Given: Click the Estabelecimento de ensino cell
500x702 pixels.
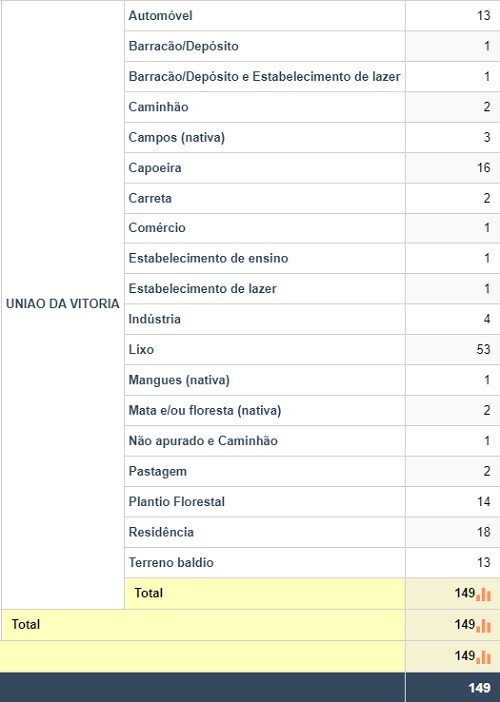Looking at the screenshot, I should 265,258.
